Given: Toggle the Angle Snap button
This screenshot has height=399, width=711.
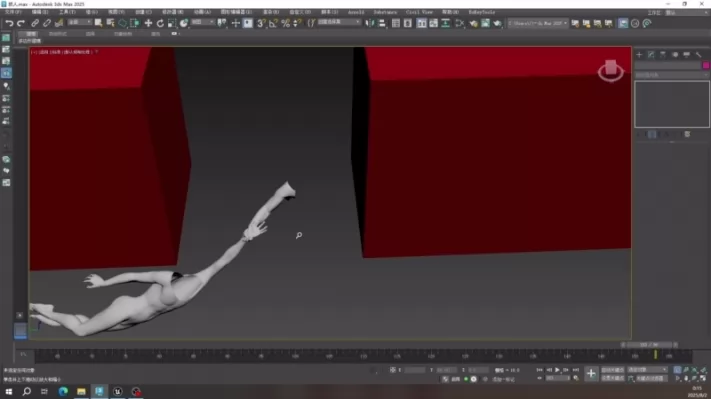Looking at the screenshot, I should (x=273, y=23).
